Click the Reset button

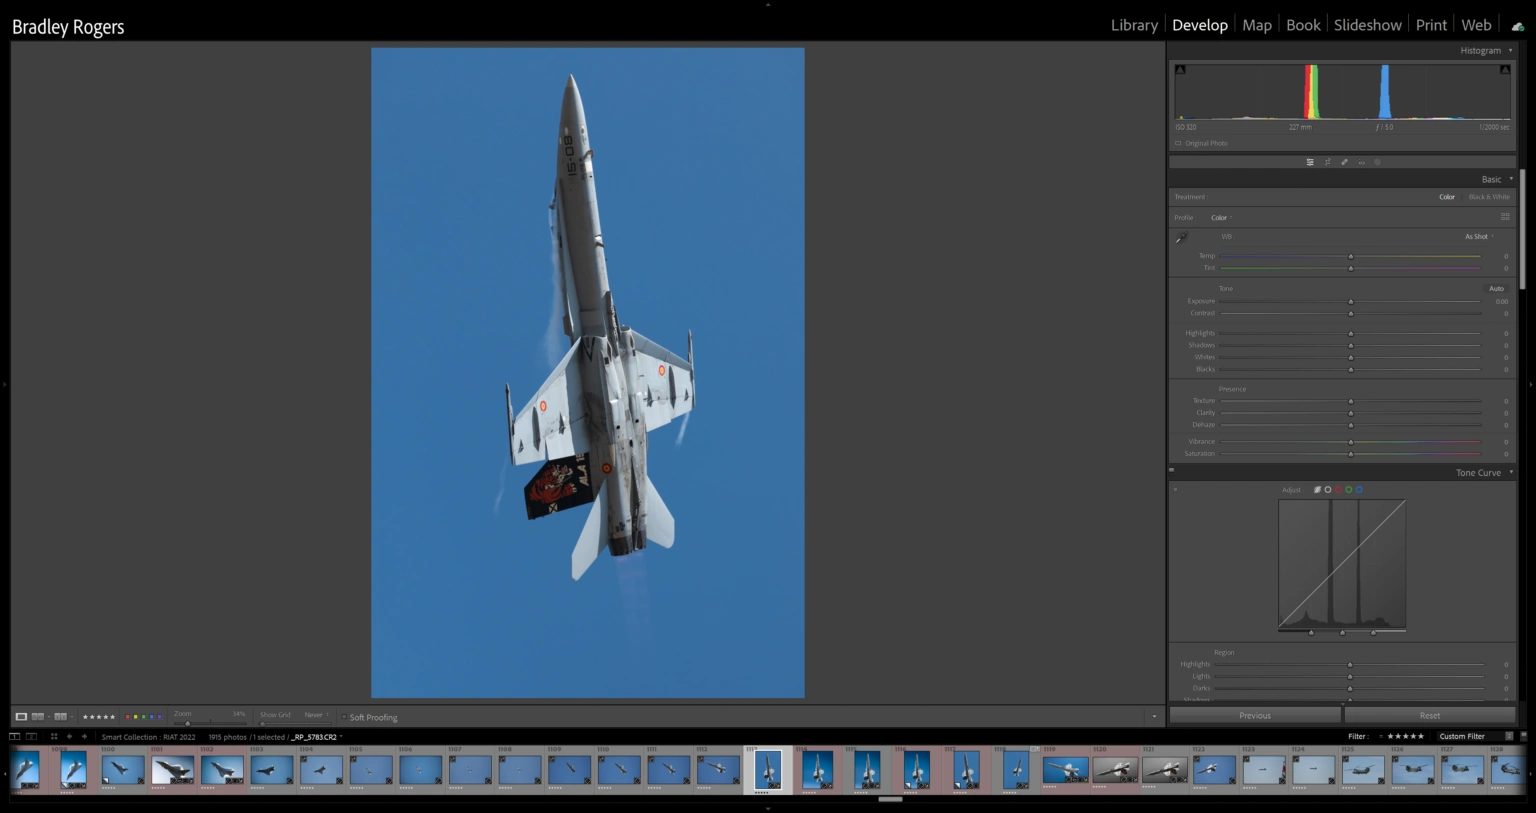1429,715
